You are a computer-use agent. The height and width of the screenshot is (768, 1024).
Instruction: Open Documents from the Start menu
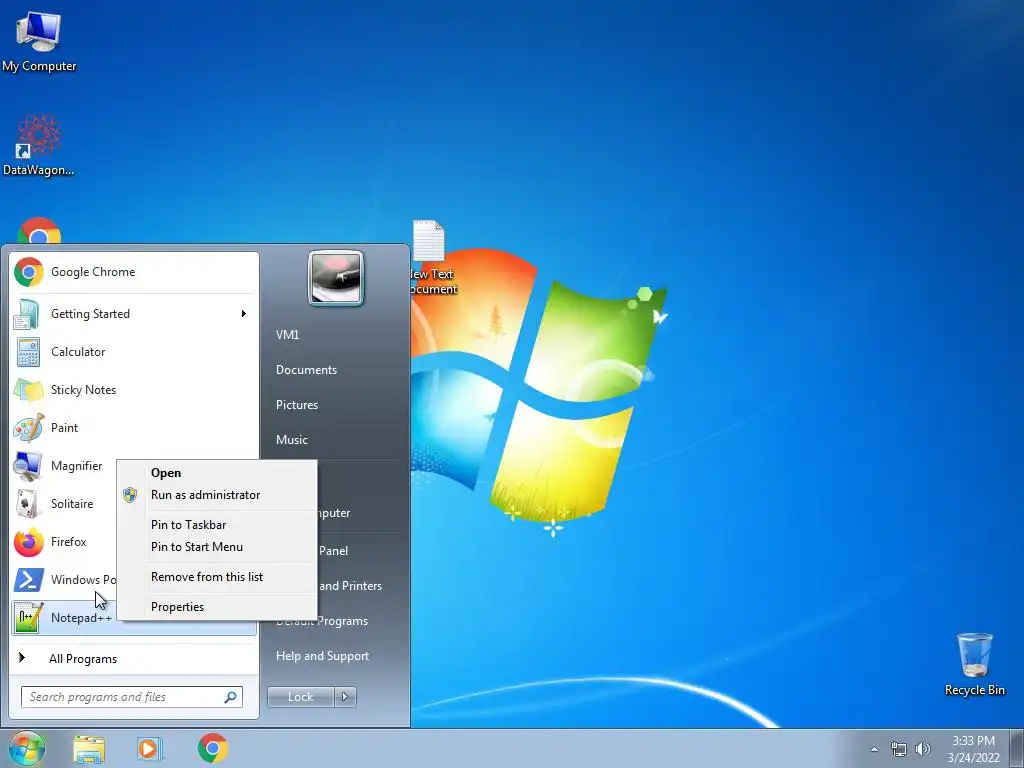coord(306,370)
